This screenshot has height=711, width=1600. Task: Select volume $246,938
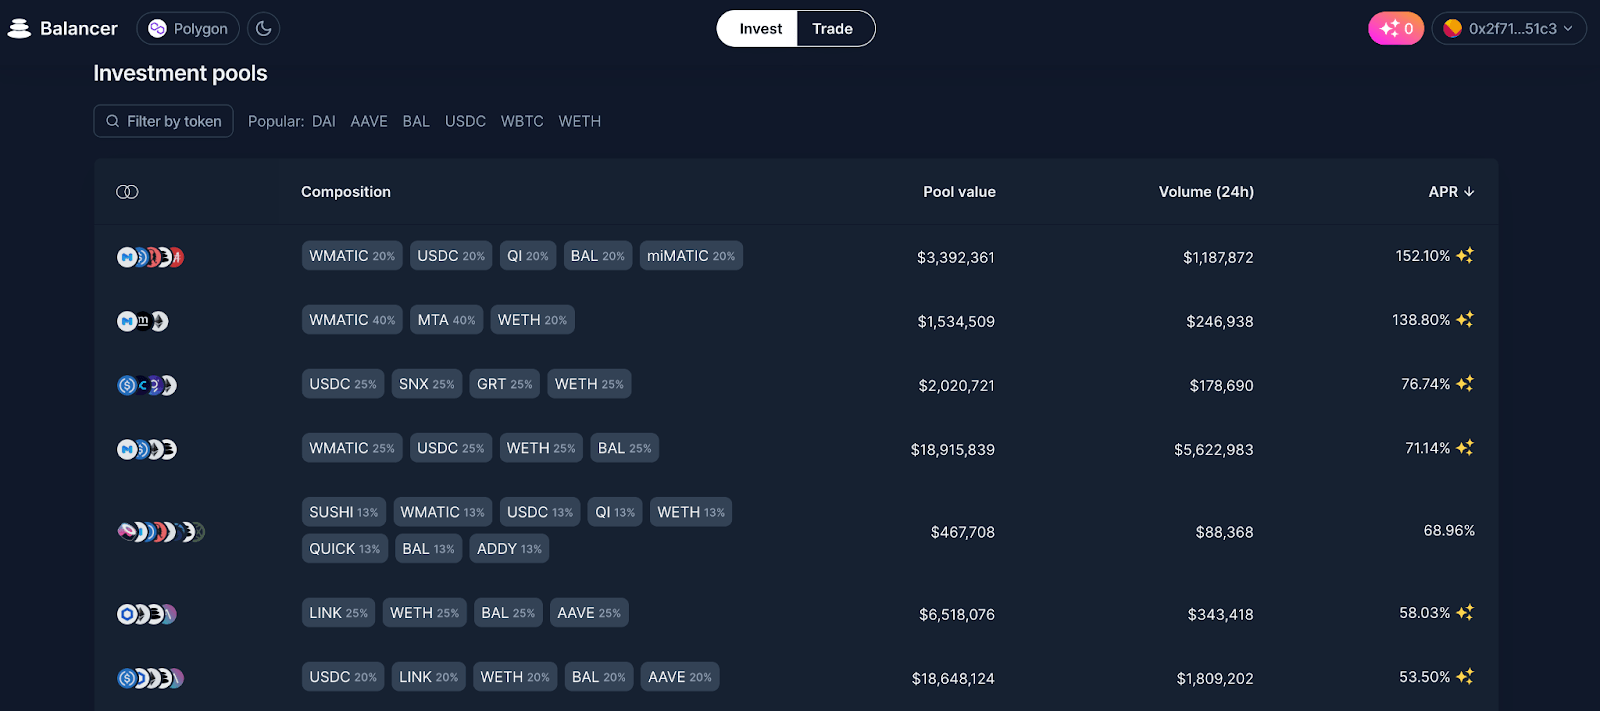point(1220,322)
